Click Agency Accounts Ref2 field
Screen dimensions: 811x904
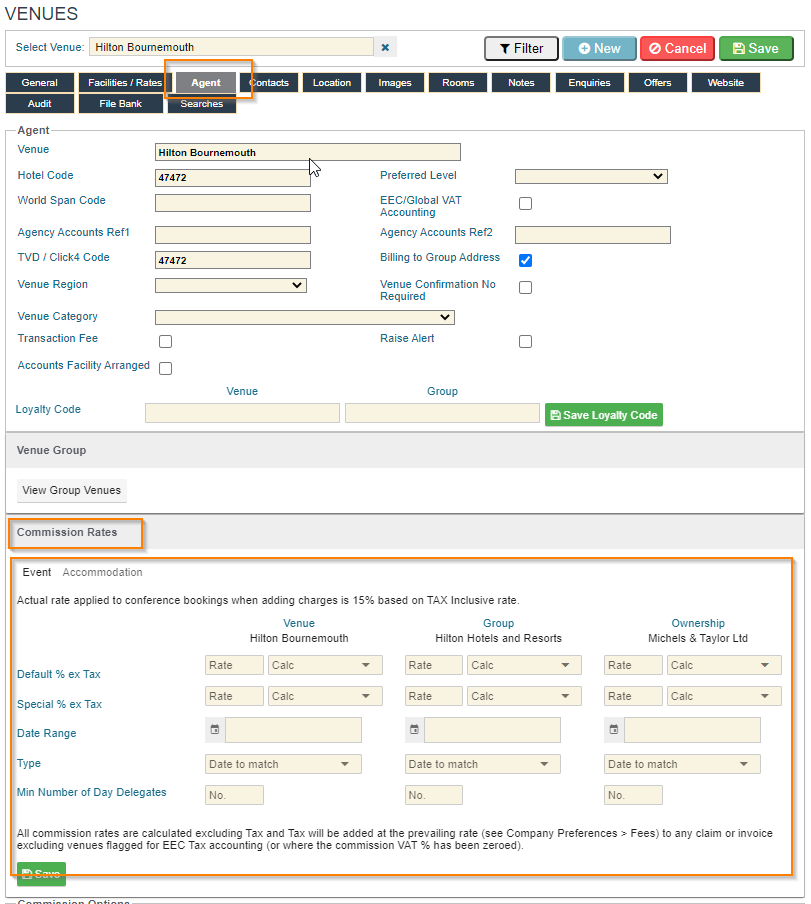[593, 235]
